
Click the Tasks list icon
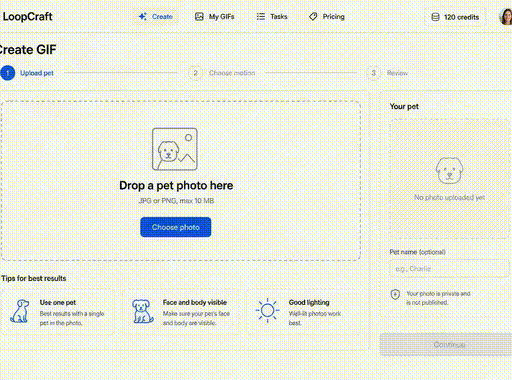tap(261, 16)
